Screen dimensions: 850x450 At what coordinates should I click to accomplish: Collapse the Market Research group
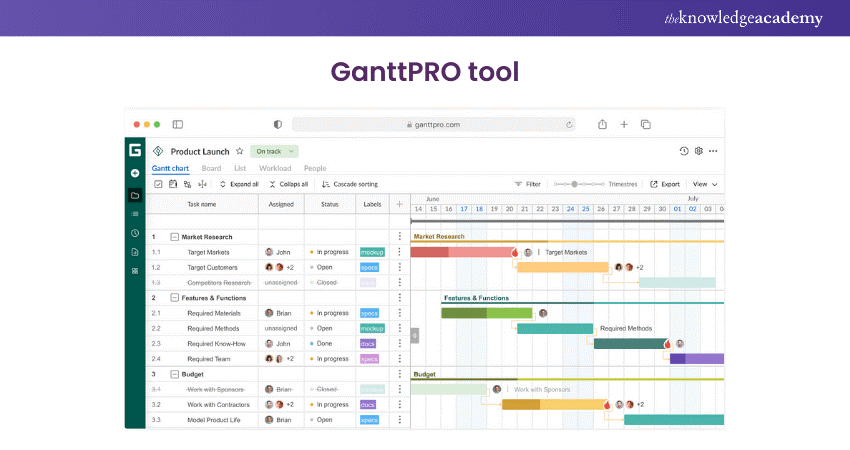tap(175, 237)
